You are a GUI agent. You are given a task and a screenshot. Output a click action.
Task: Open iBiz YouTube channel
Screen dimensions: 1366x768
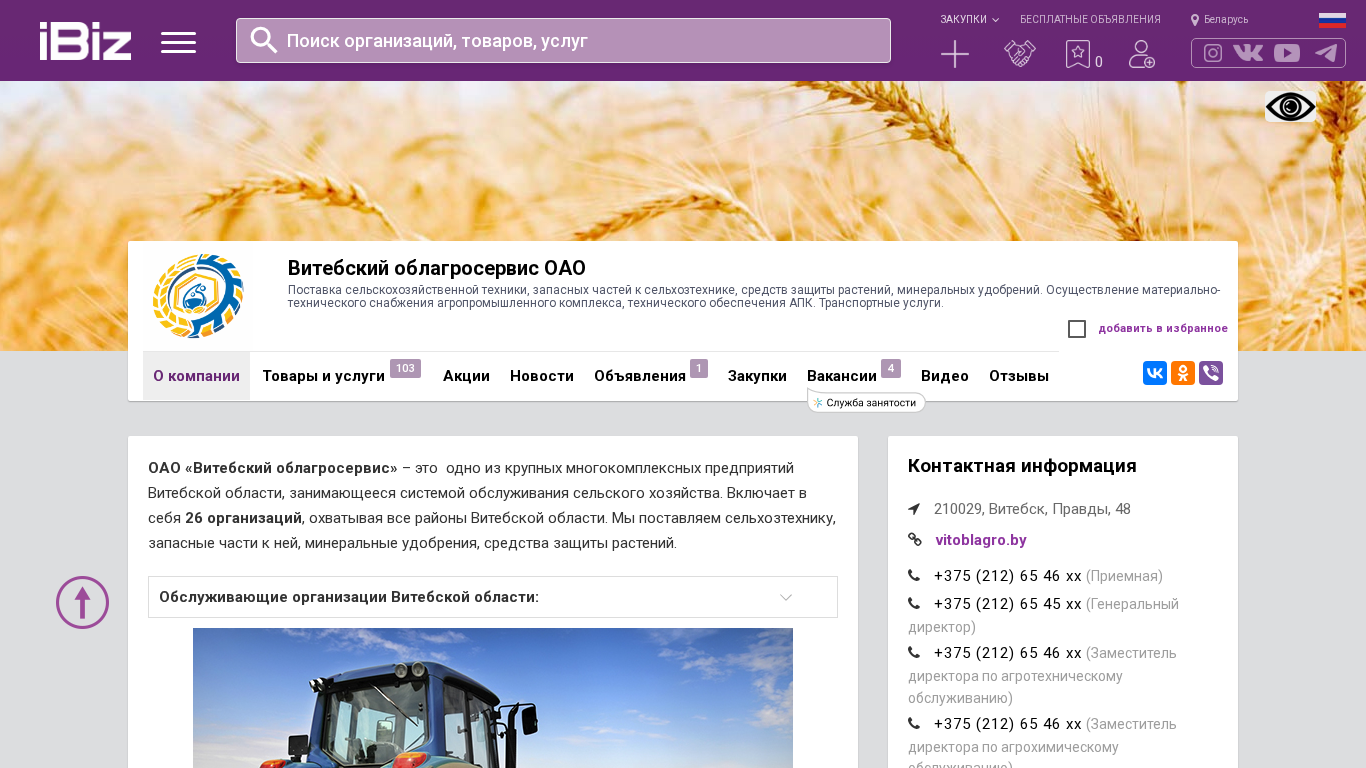tap(1287, 53)
